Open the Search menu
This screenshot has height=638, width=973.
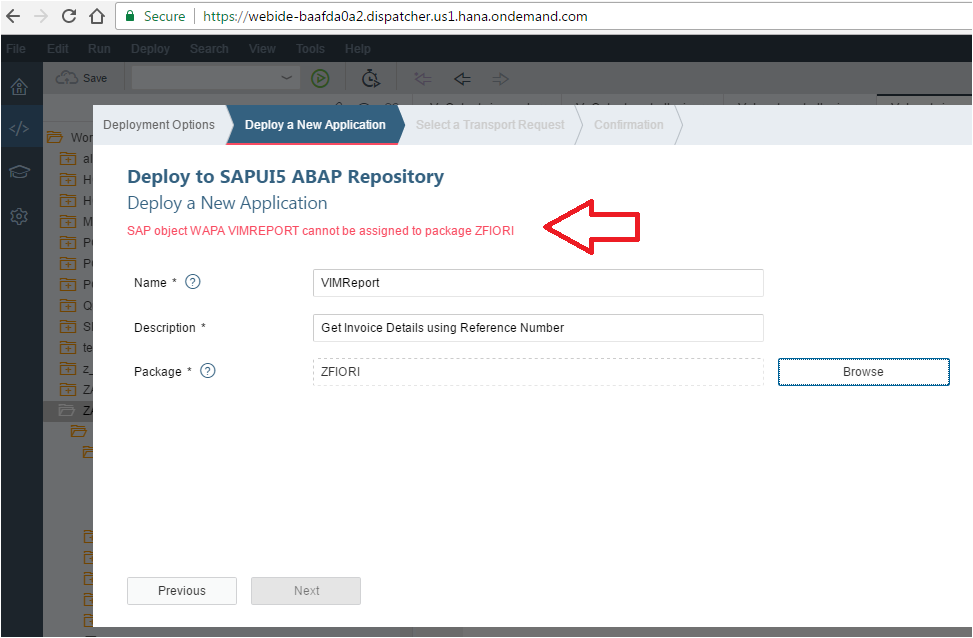point(209,48)
